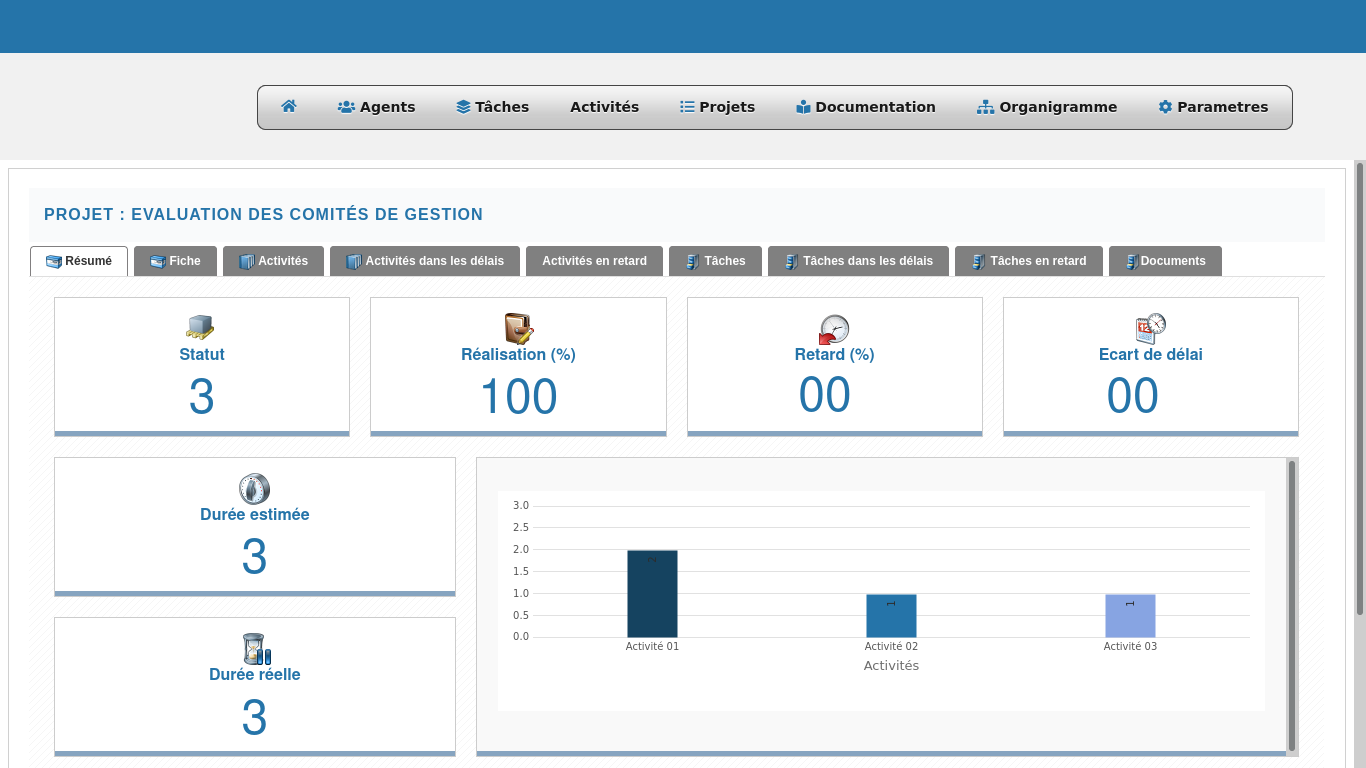Click the Activité 01 dark blue bar
This screenshot has height=768, width=1366.
652,594
